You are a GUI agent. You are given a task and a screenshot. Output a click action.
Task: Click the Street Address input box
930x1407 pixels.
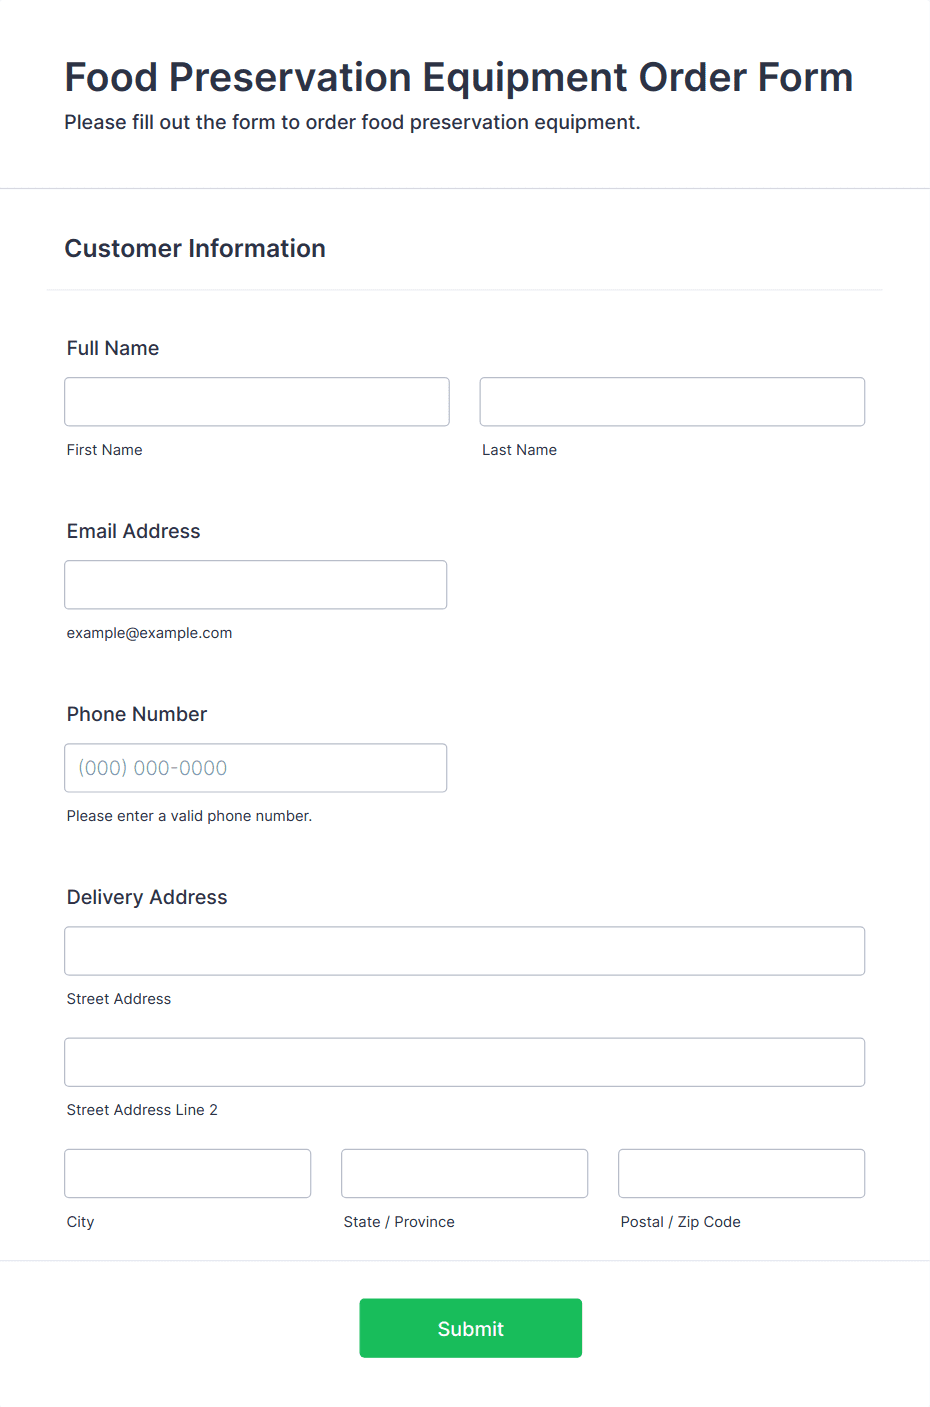(x=465, y=951)
